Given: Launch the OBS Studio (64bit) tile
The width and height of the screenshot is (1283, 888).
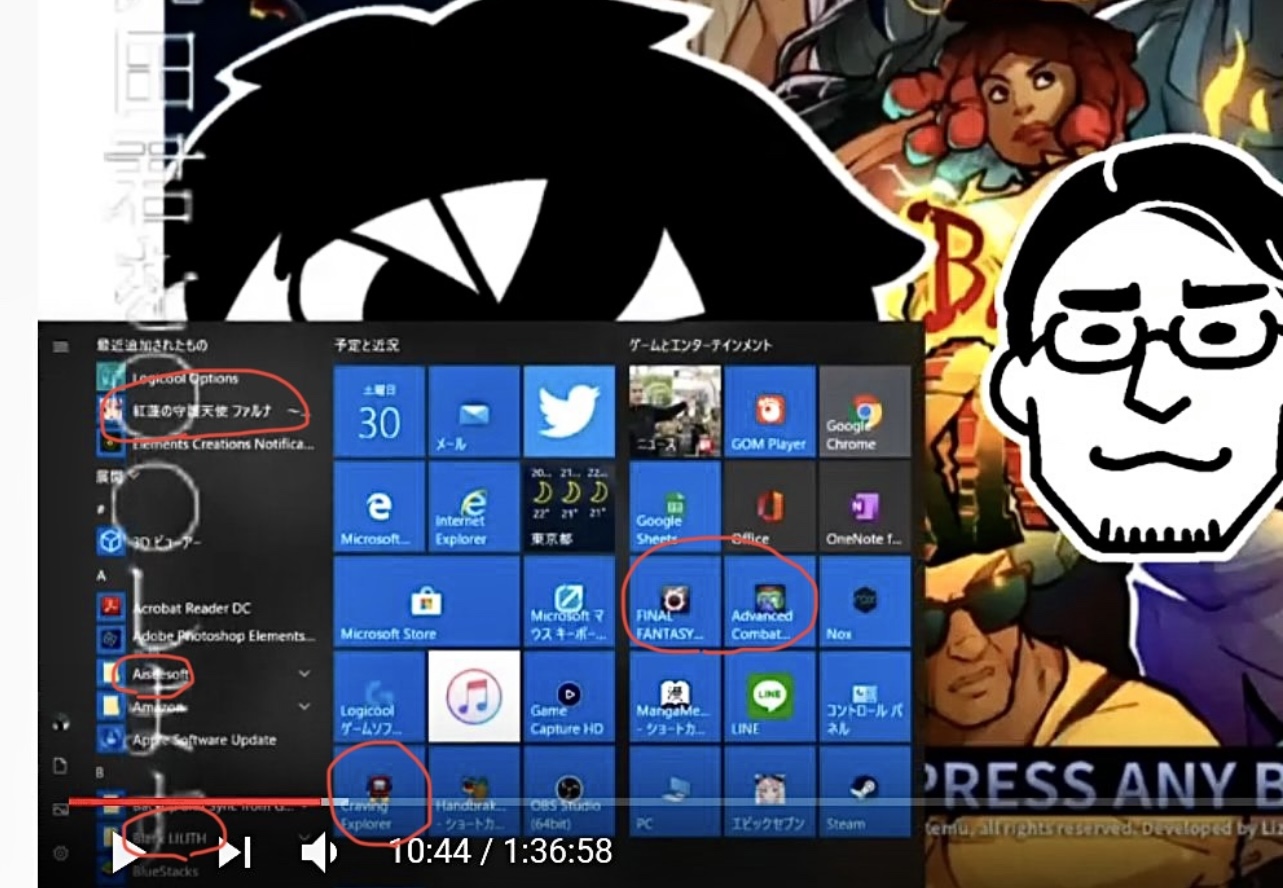Looking at the screenshot, I should [569, 791].
